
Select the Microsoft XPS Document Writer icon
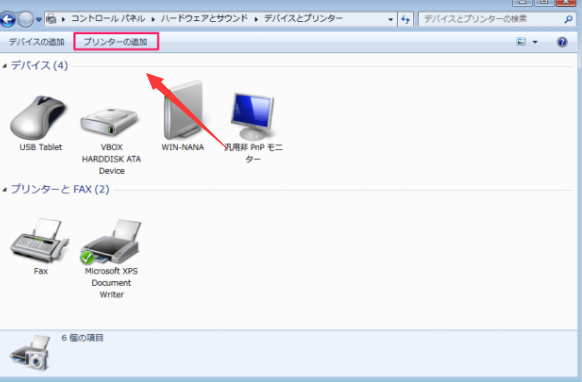pyautogui.click(x=111, y=242)
